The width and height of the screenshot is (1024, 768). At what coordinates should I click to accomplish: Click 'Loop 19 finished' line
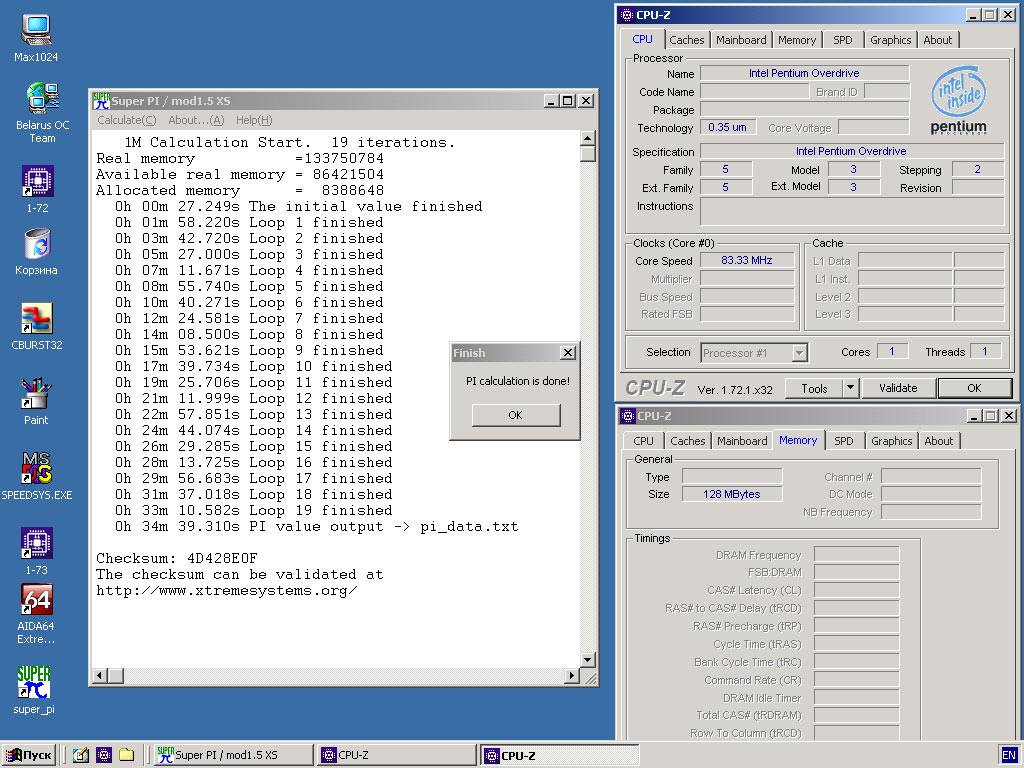tap(253, 511)
